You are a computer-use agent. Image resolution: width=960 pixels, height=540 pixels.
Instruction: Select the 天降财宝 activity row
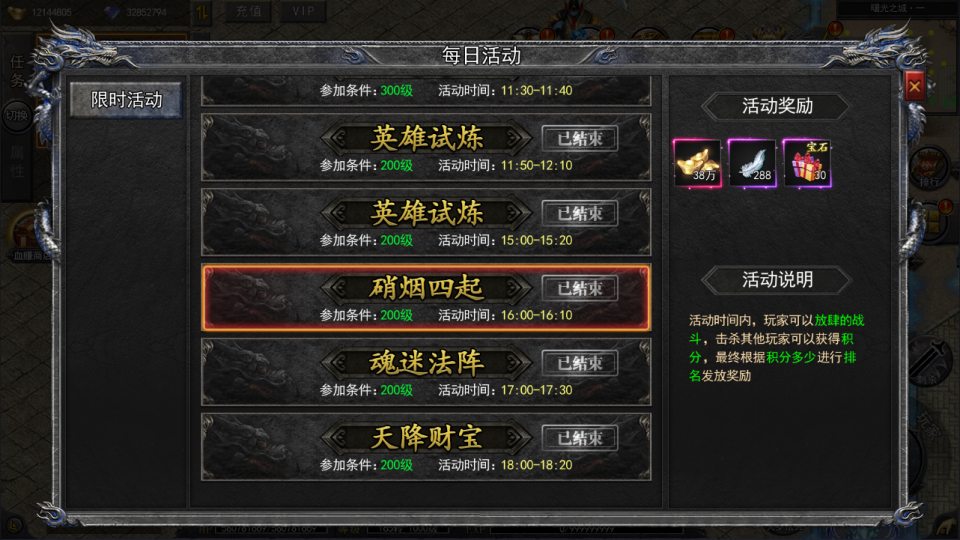[x=426, y=446]
